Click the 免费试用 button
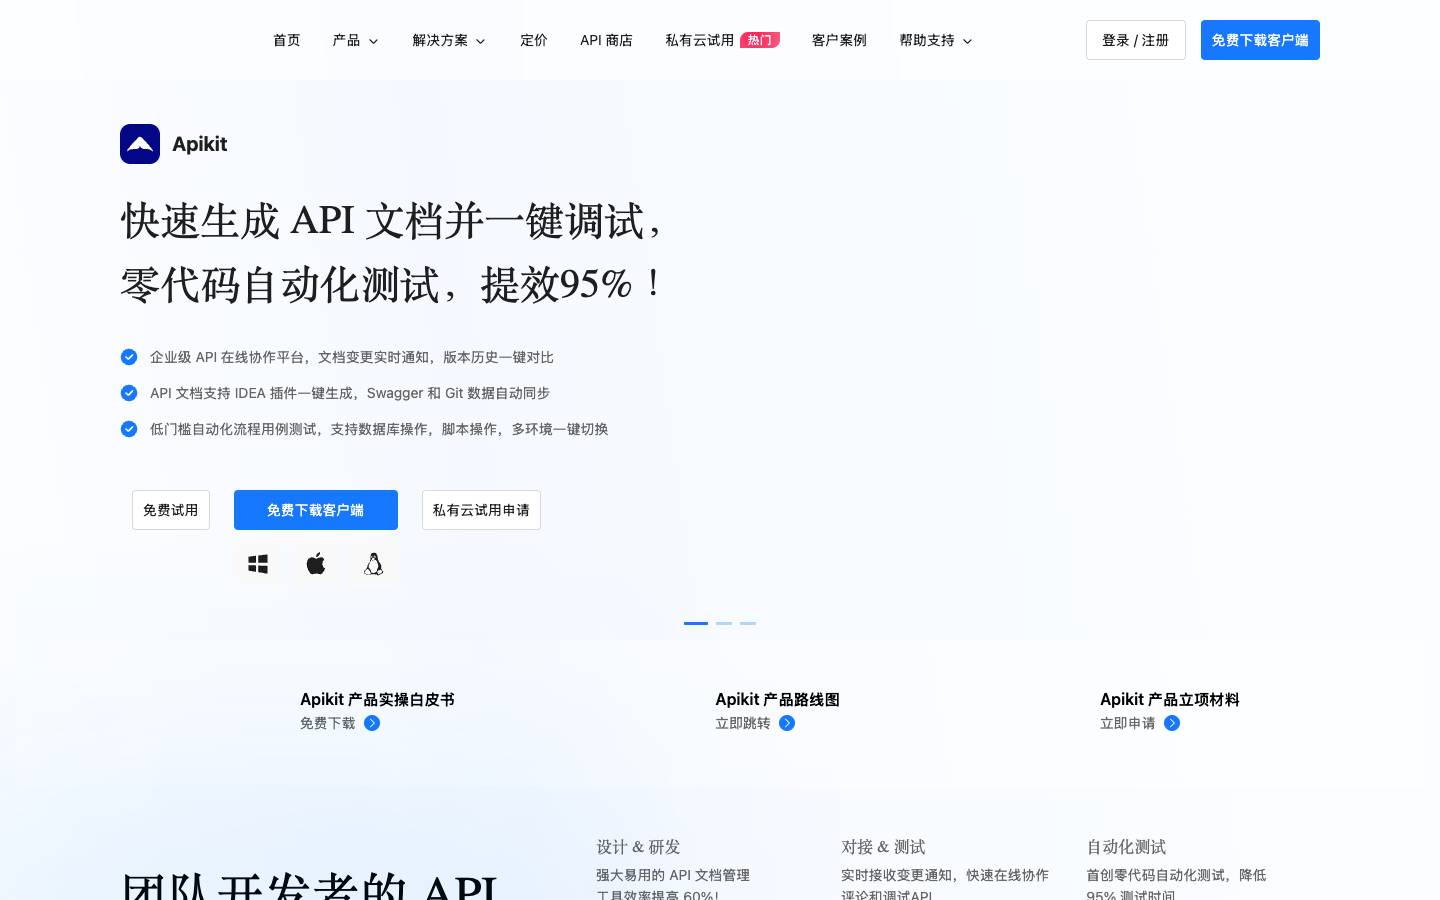Screen dimensions: 1440x900 [x=171, y=510]
